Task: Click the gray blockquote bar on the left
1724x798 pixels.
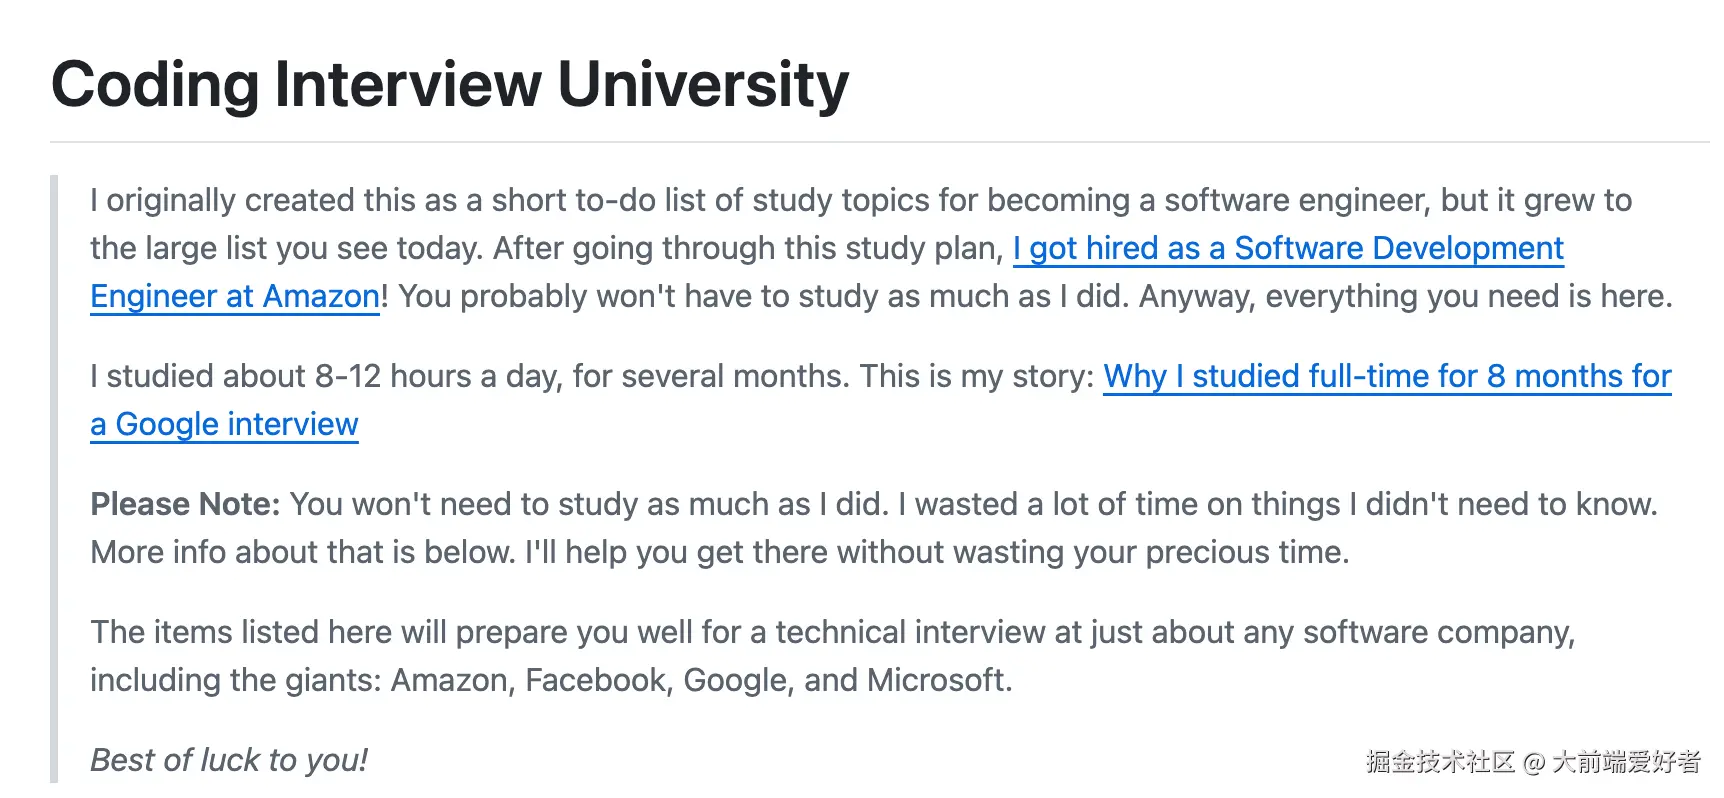Action: click(x=54, y=478)
